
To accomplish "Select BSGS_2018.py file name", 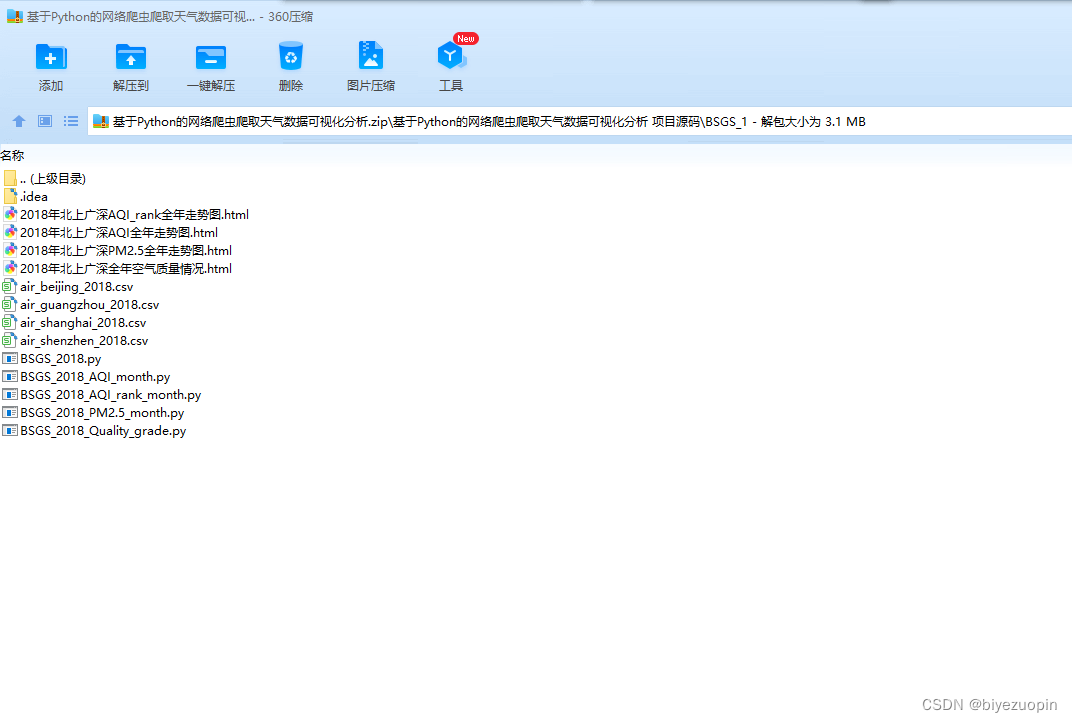I will 61,359.
